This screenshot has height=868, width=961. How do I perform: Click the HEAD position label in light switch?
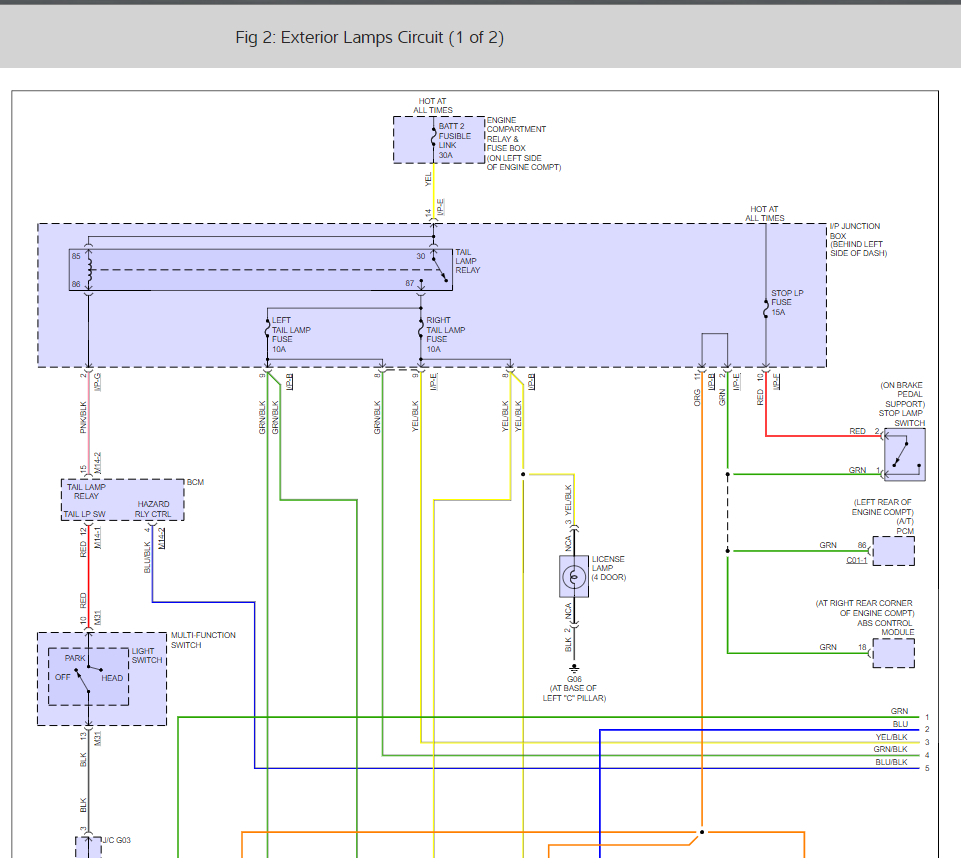click(112, 678)
